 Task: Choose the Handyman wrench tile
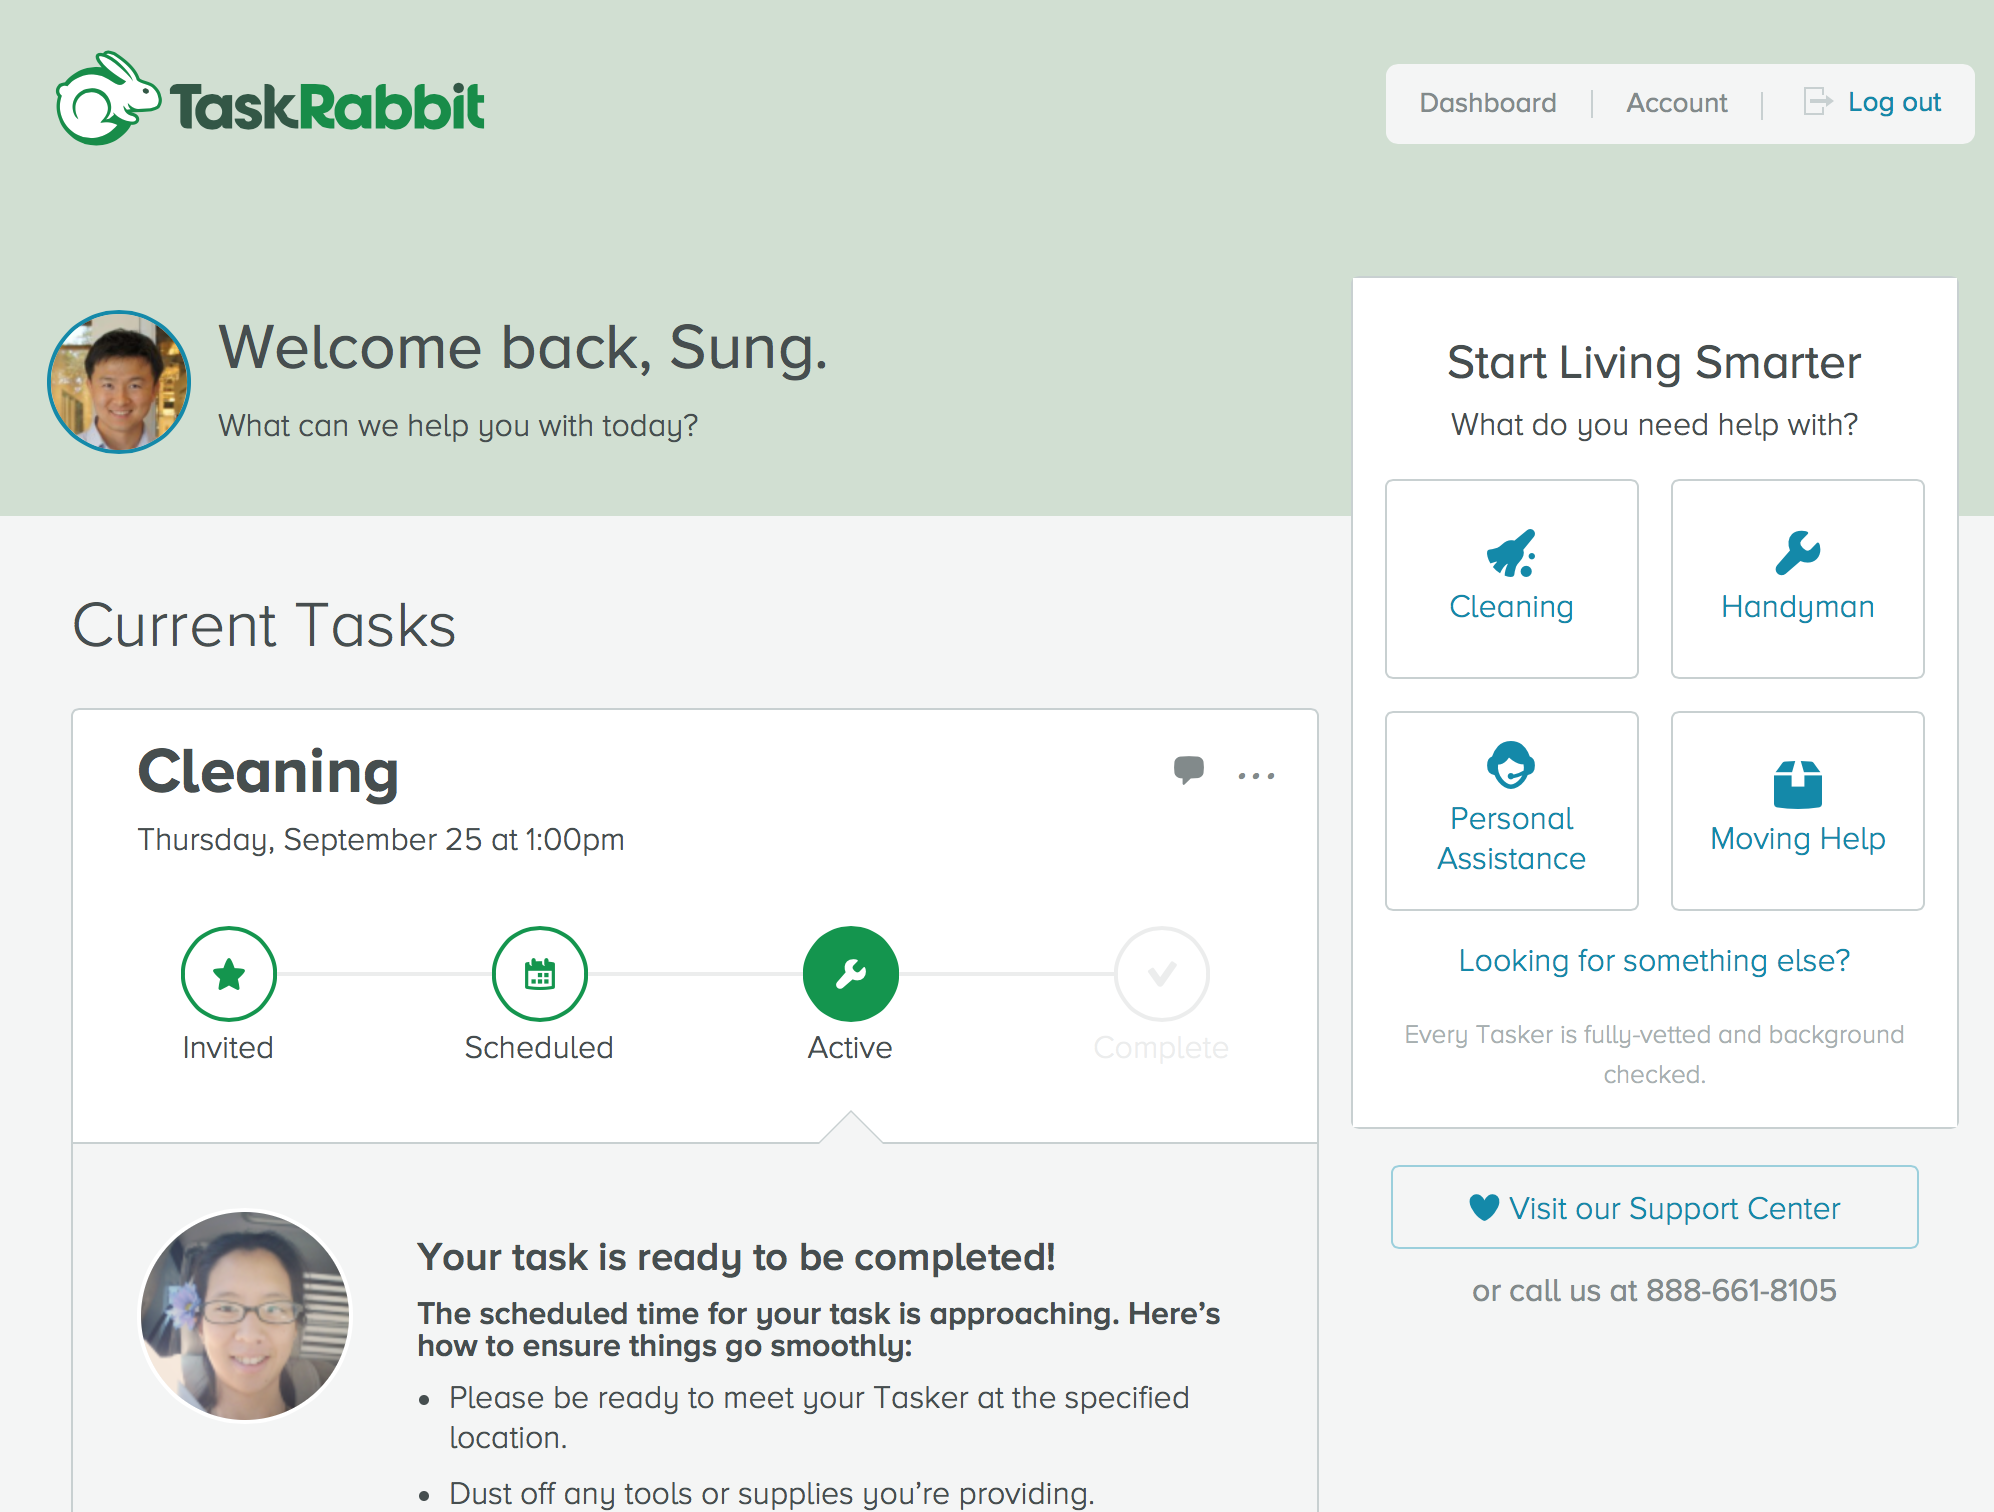(1797, 579)
